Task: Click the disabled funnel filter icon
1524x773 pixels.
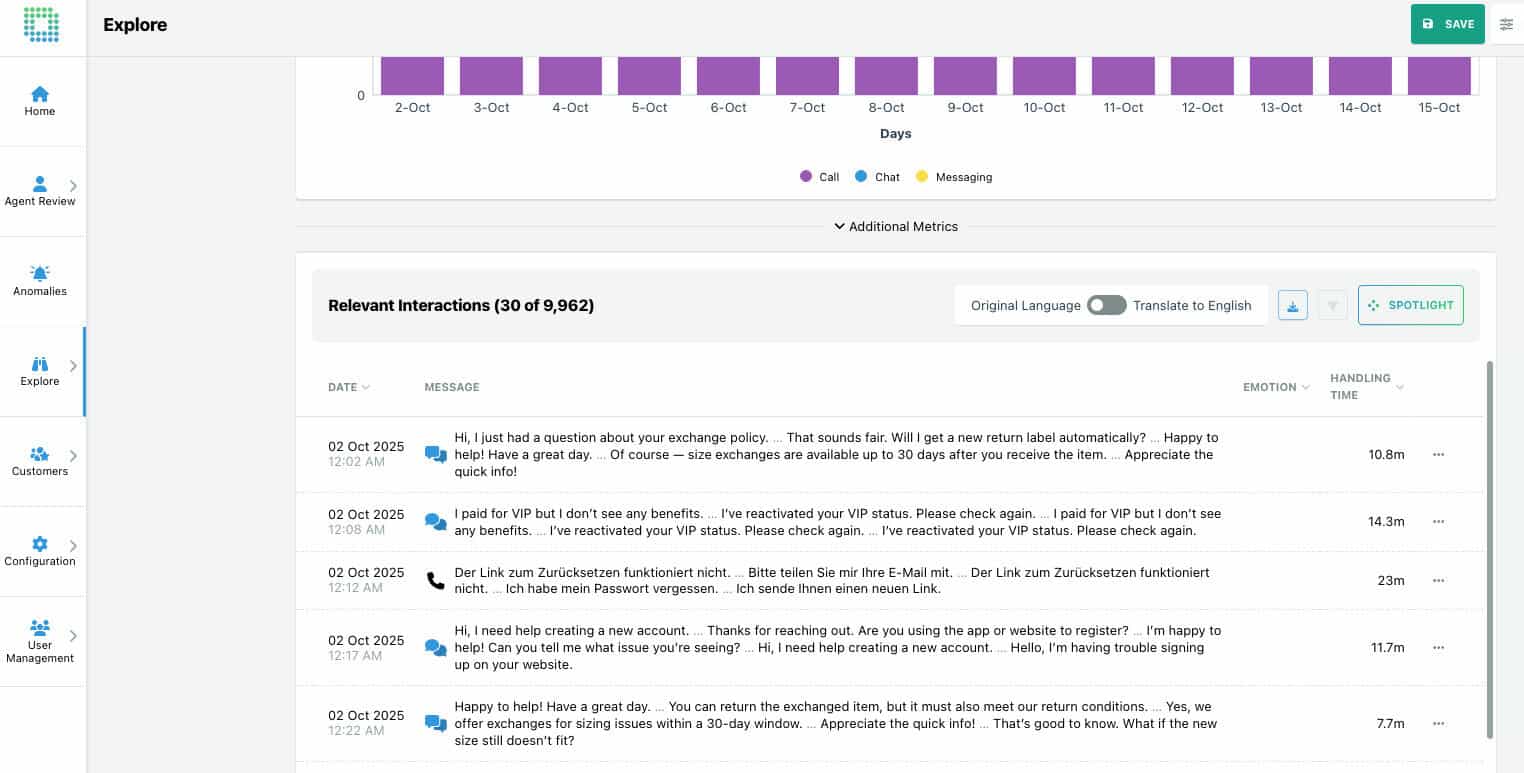Action: pyautogui.click(x=1332, y=306)
